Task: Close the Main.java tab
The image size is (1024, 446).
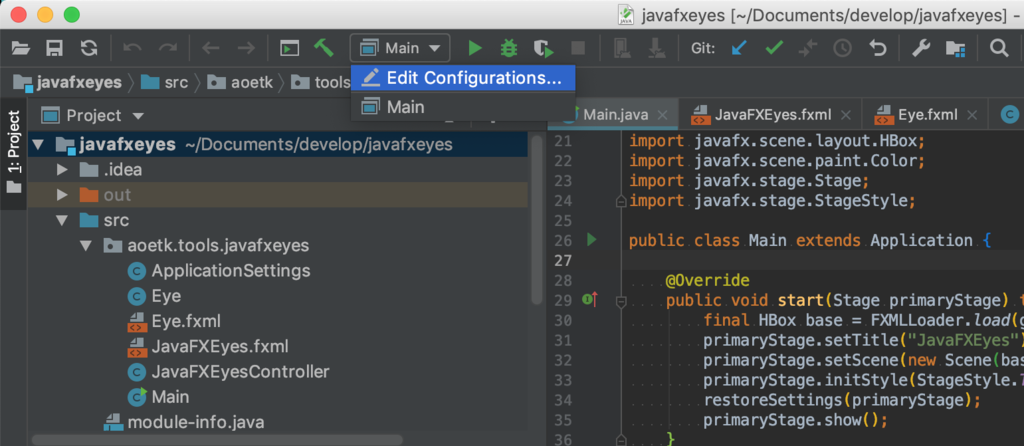Action: 662,116
